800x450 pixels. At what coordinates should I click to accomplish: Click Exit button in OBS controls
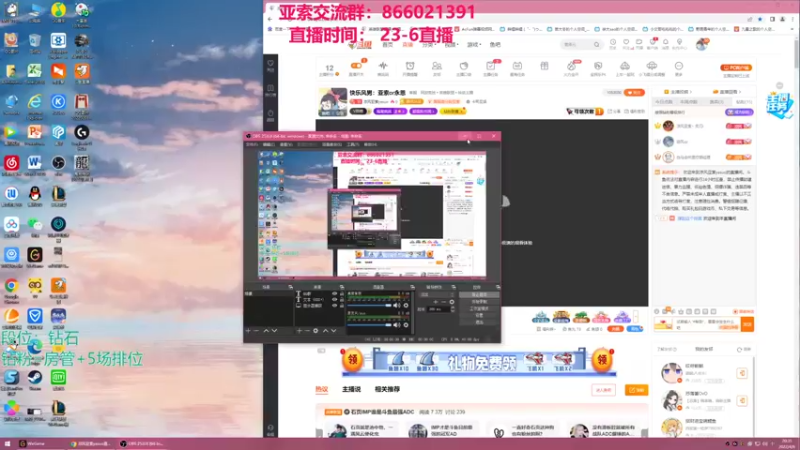(x=479, y=322)
